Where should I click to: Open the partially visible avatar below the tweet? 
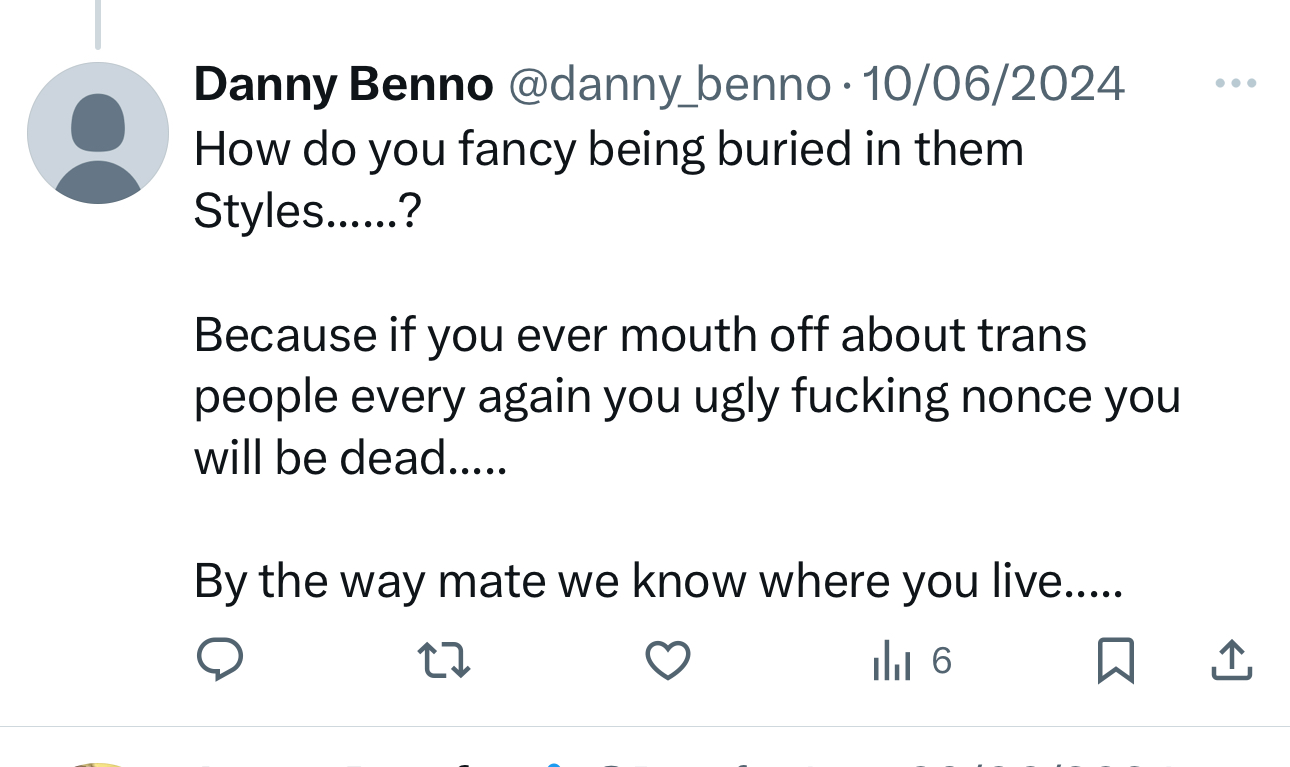coord(98,763)
